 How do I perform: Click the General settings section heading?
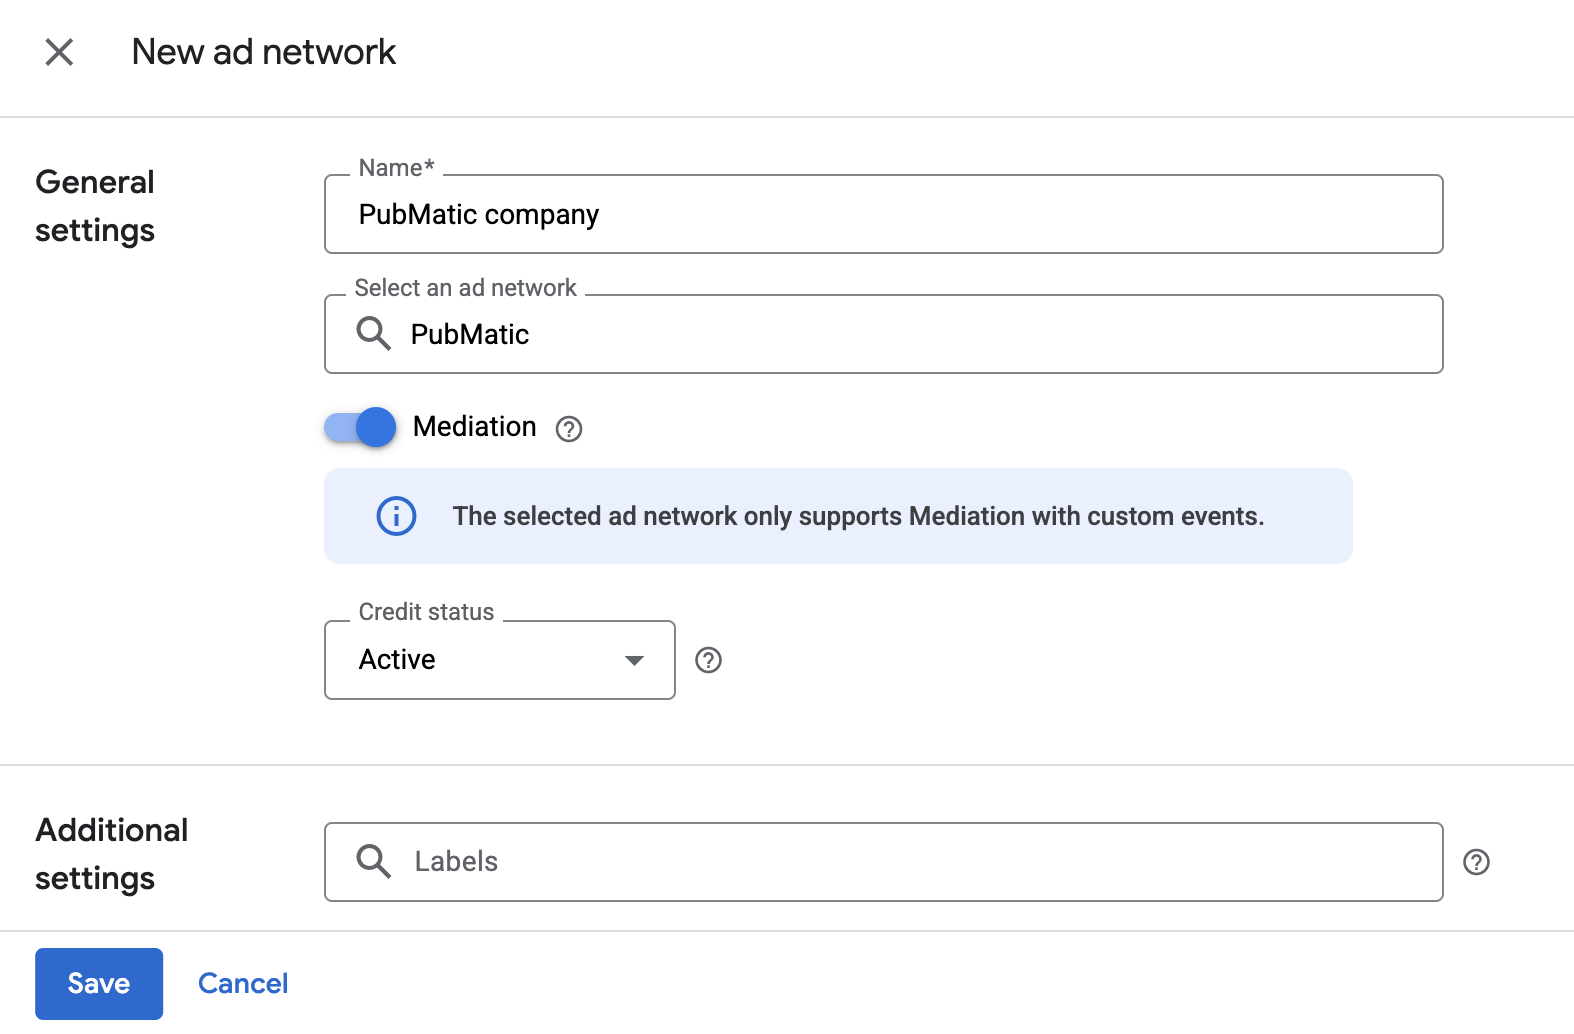tap(95, 206)
